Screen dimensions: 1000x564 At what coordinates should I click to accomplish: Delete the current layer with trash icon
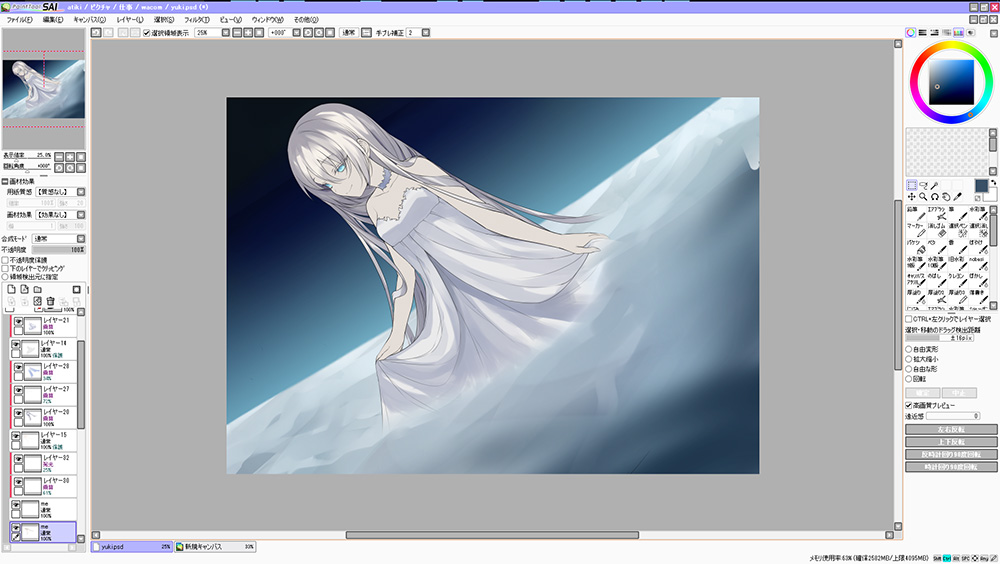point(50,301)
